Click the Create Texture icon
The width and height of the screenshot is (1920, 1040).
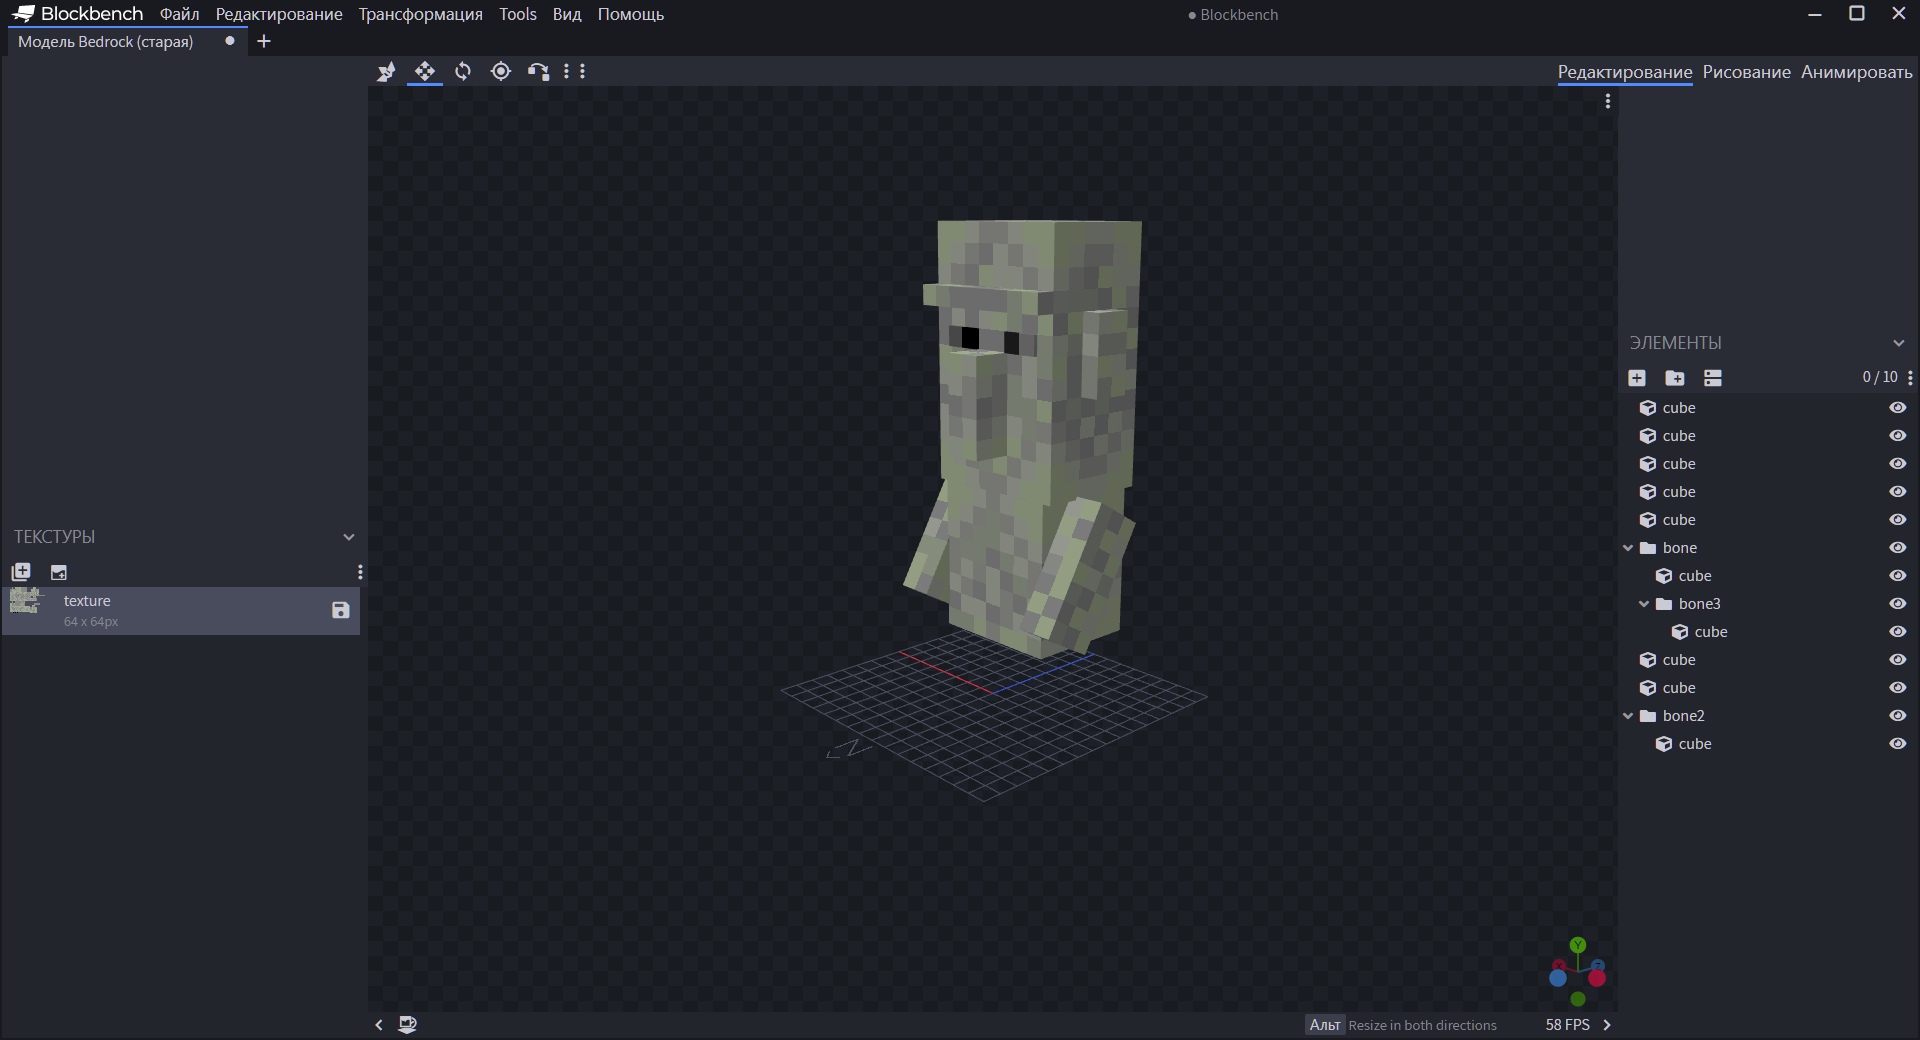59,572
